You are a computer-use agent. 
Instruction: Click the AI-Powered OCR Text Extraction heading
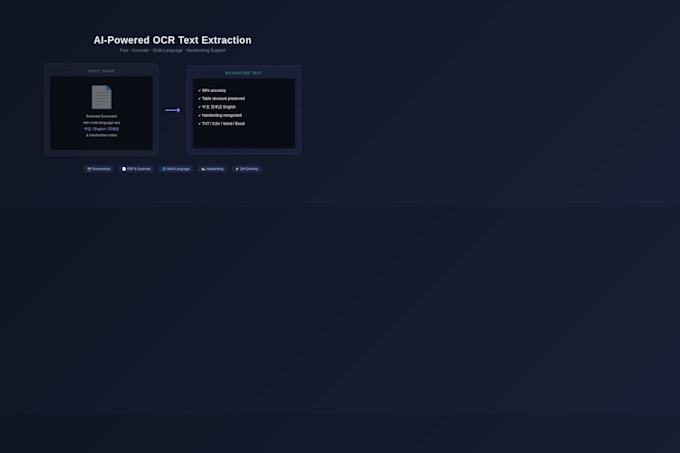(x=173, y=40)
